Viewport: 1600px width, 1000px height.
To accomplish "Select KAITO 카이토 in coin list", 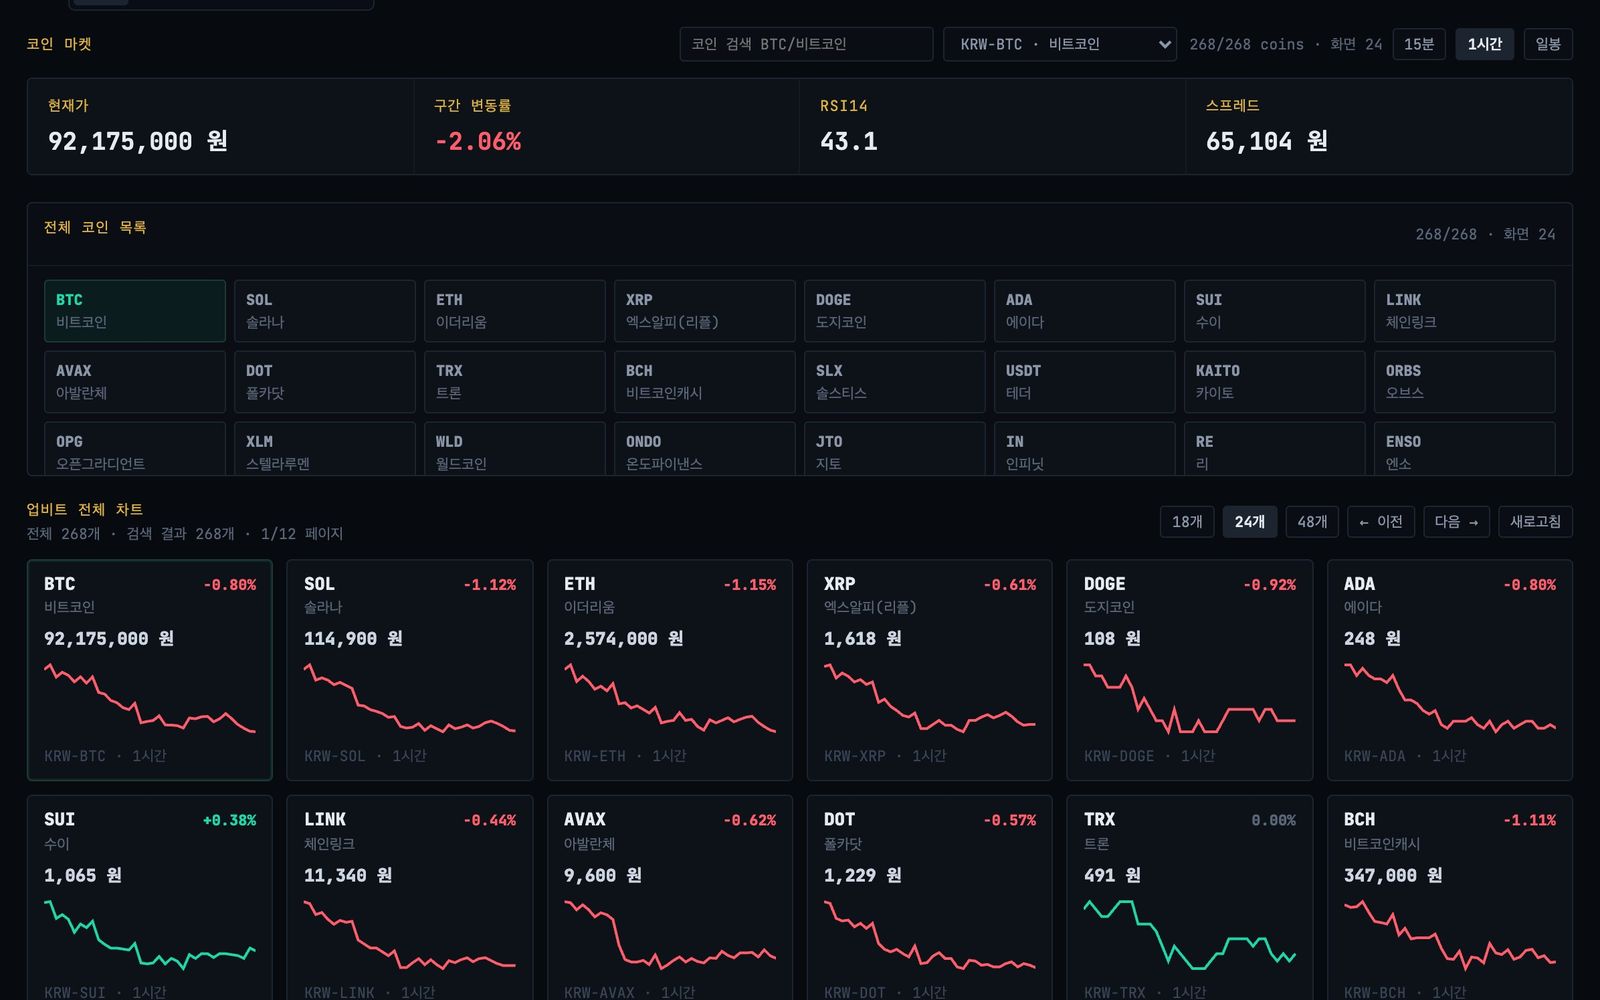I will tap(1275, 382).
